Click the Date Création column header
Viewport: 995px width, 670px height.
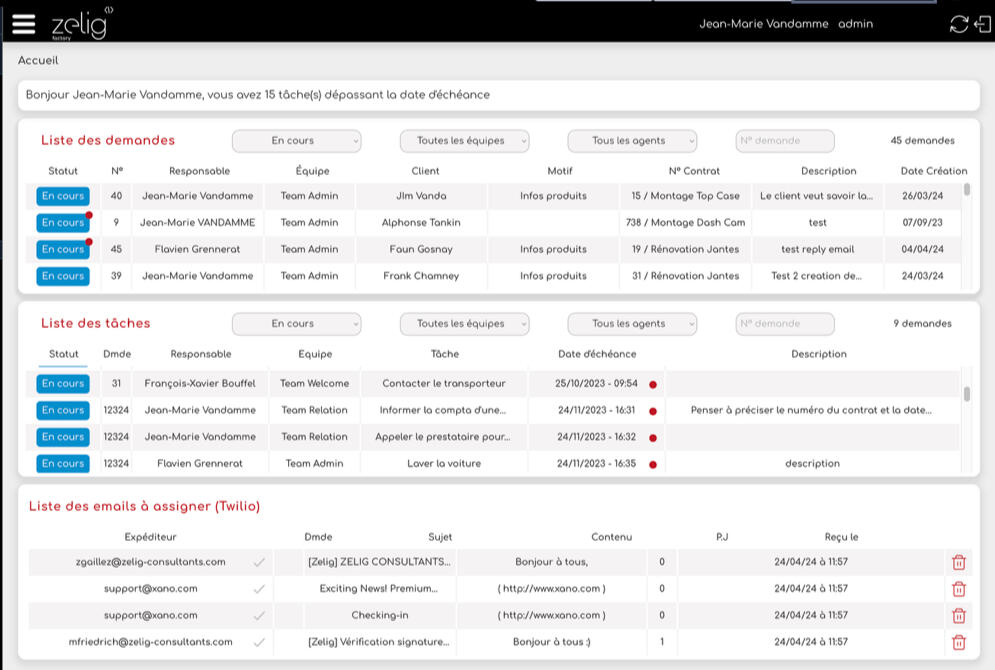point(933,171)
